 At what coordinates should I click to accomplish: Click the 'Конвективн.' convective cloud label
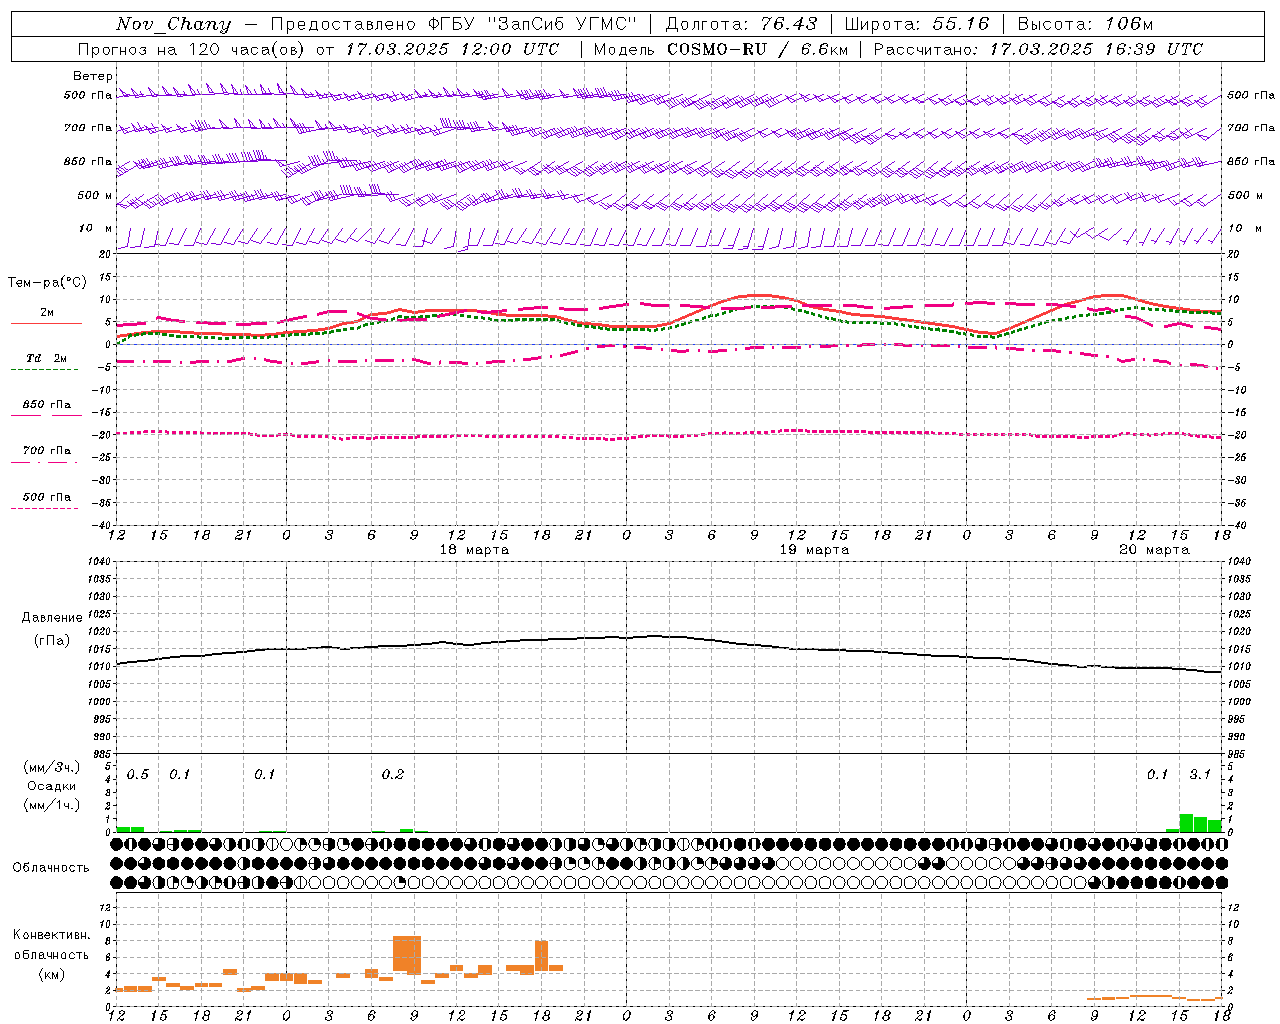point(52,935)
